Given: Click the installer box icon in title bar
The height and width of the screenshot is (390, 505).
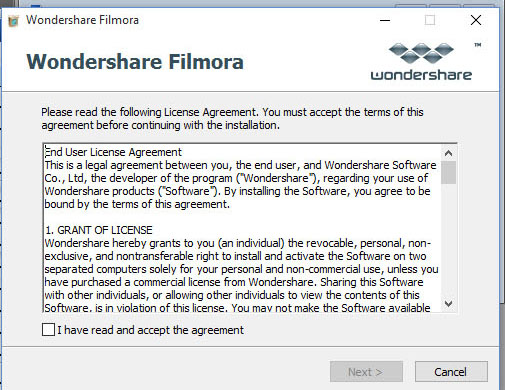Looking at the screenshot, I should point(14,21).
